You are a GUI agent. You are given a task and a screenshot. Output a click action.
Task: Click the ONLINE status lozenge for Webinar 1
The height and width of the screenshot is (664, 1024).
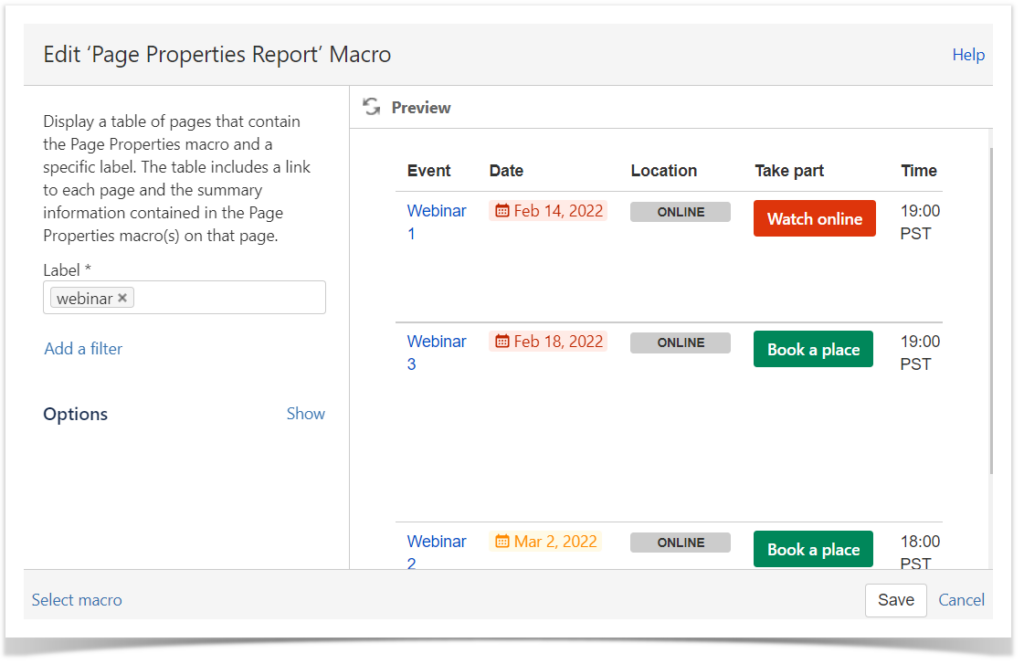pos(680,211)
